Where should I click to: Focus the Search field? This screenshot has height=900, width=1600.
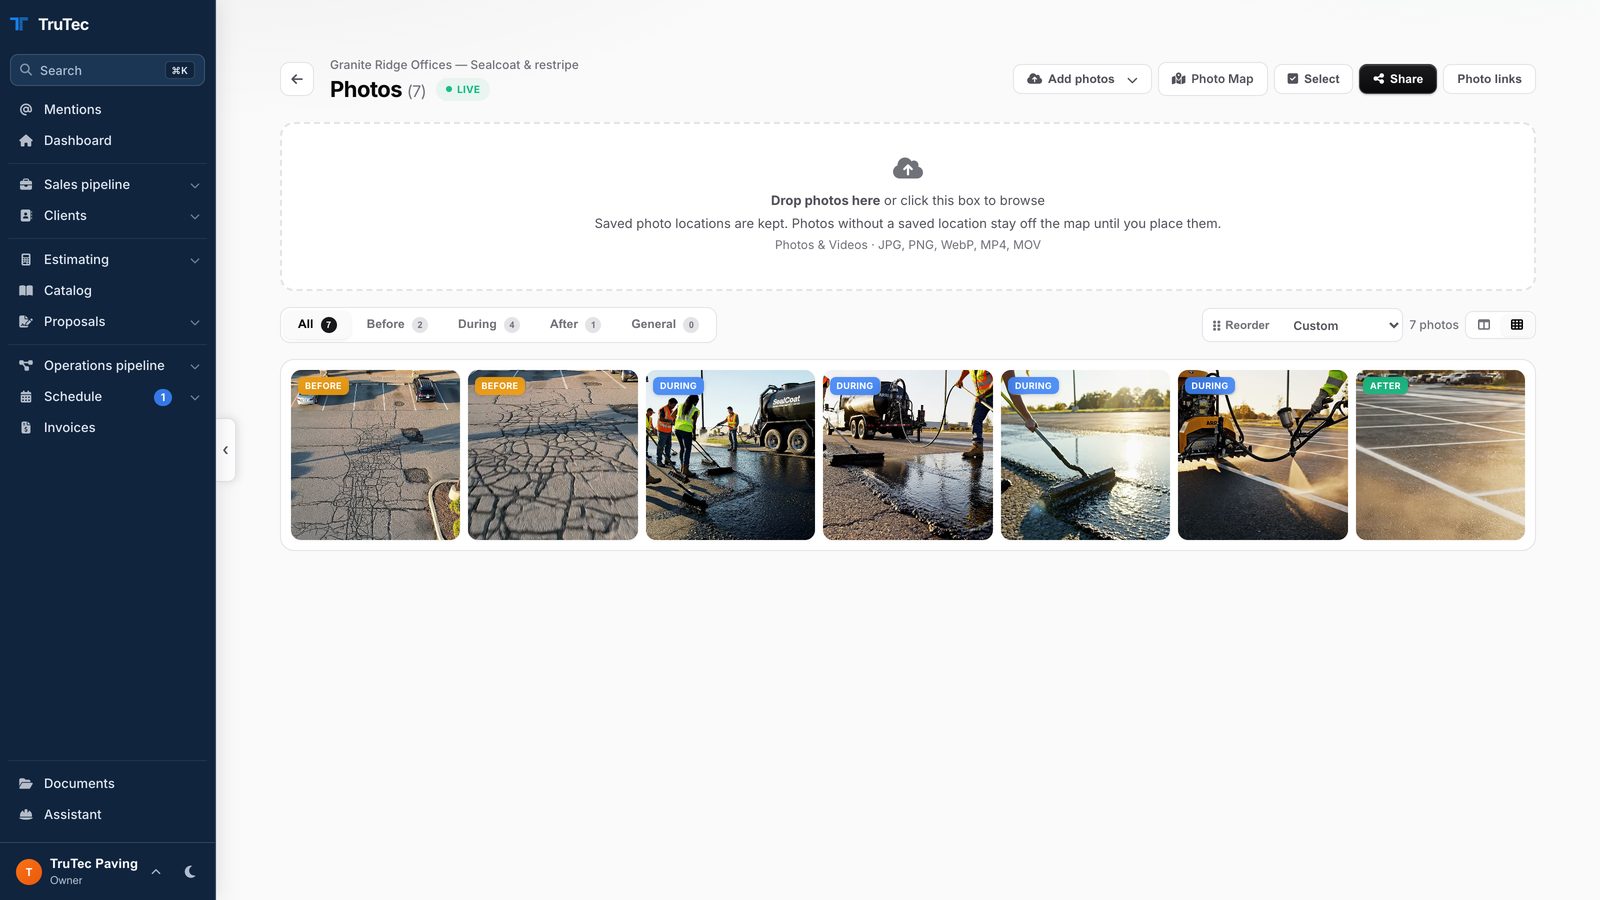108,70
